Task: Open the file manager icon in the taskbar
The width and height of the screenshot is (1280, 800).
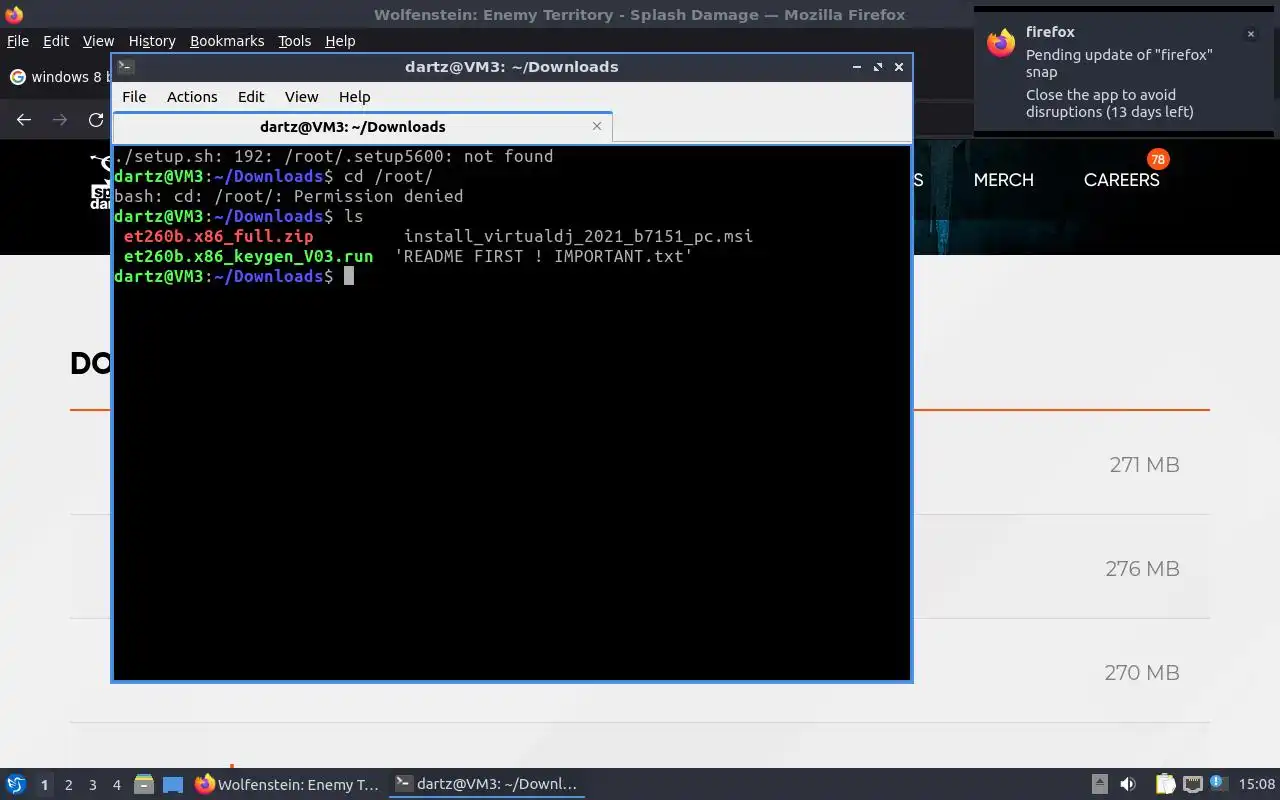Action: coord(144,785)
